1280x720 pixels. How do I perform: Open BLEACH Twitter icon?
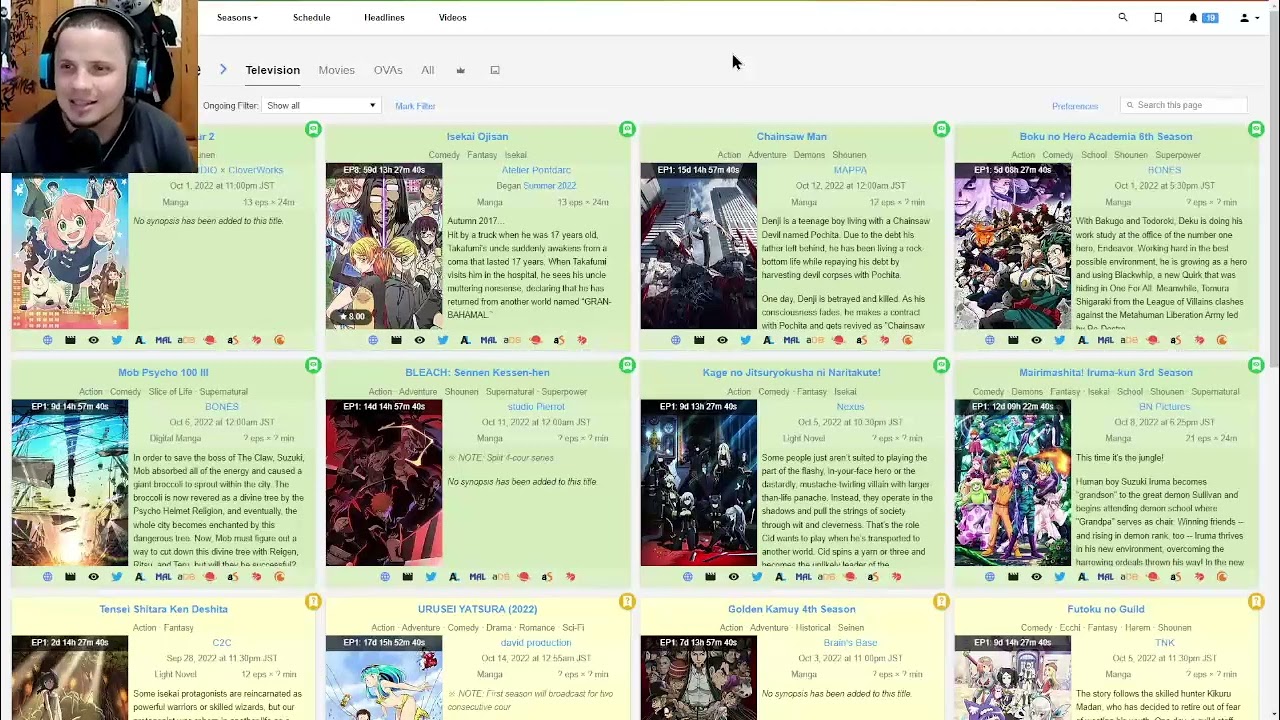(430, 576)
